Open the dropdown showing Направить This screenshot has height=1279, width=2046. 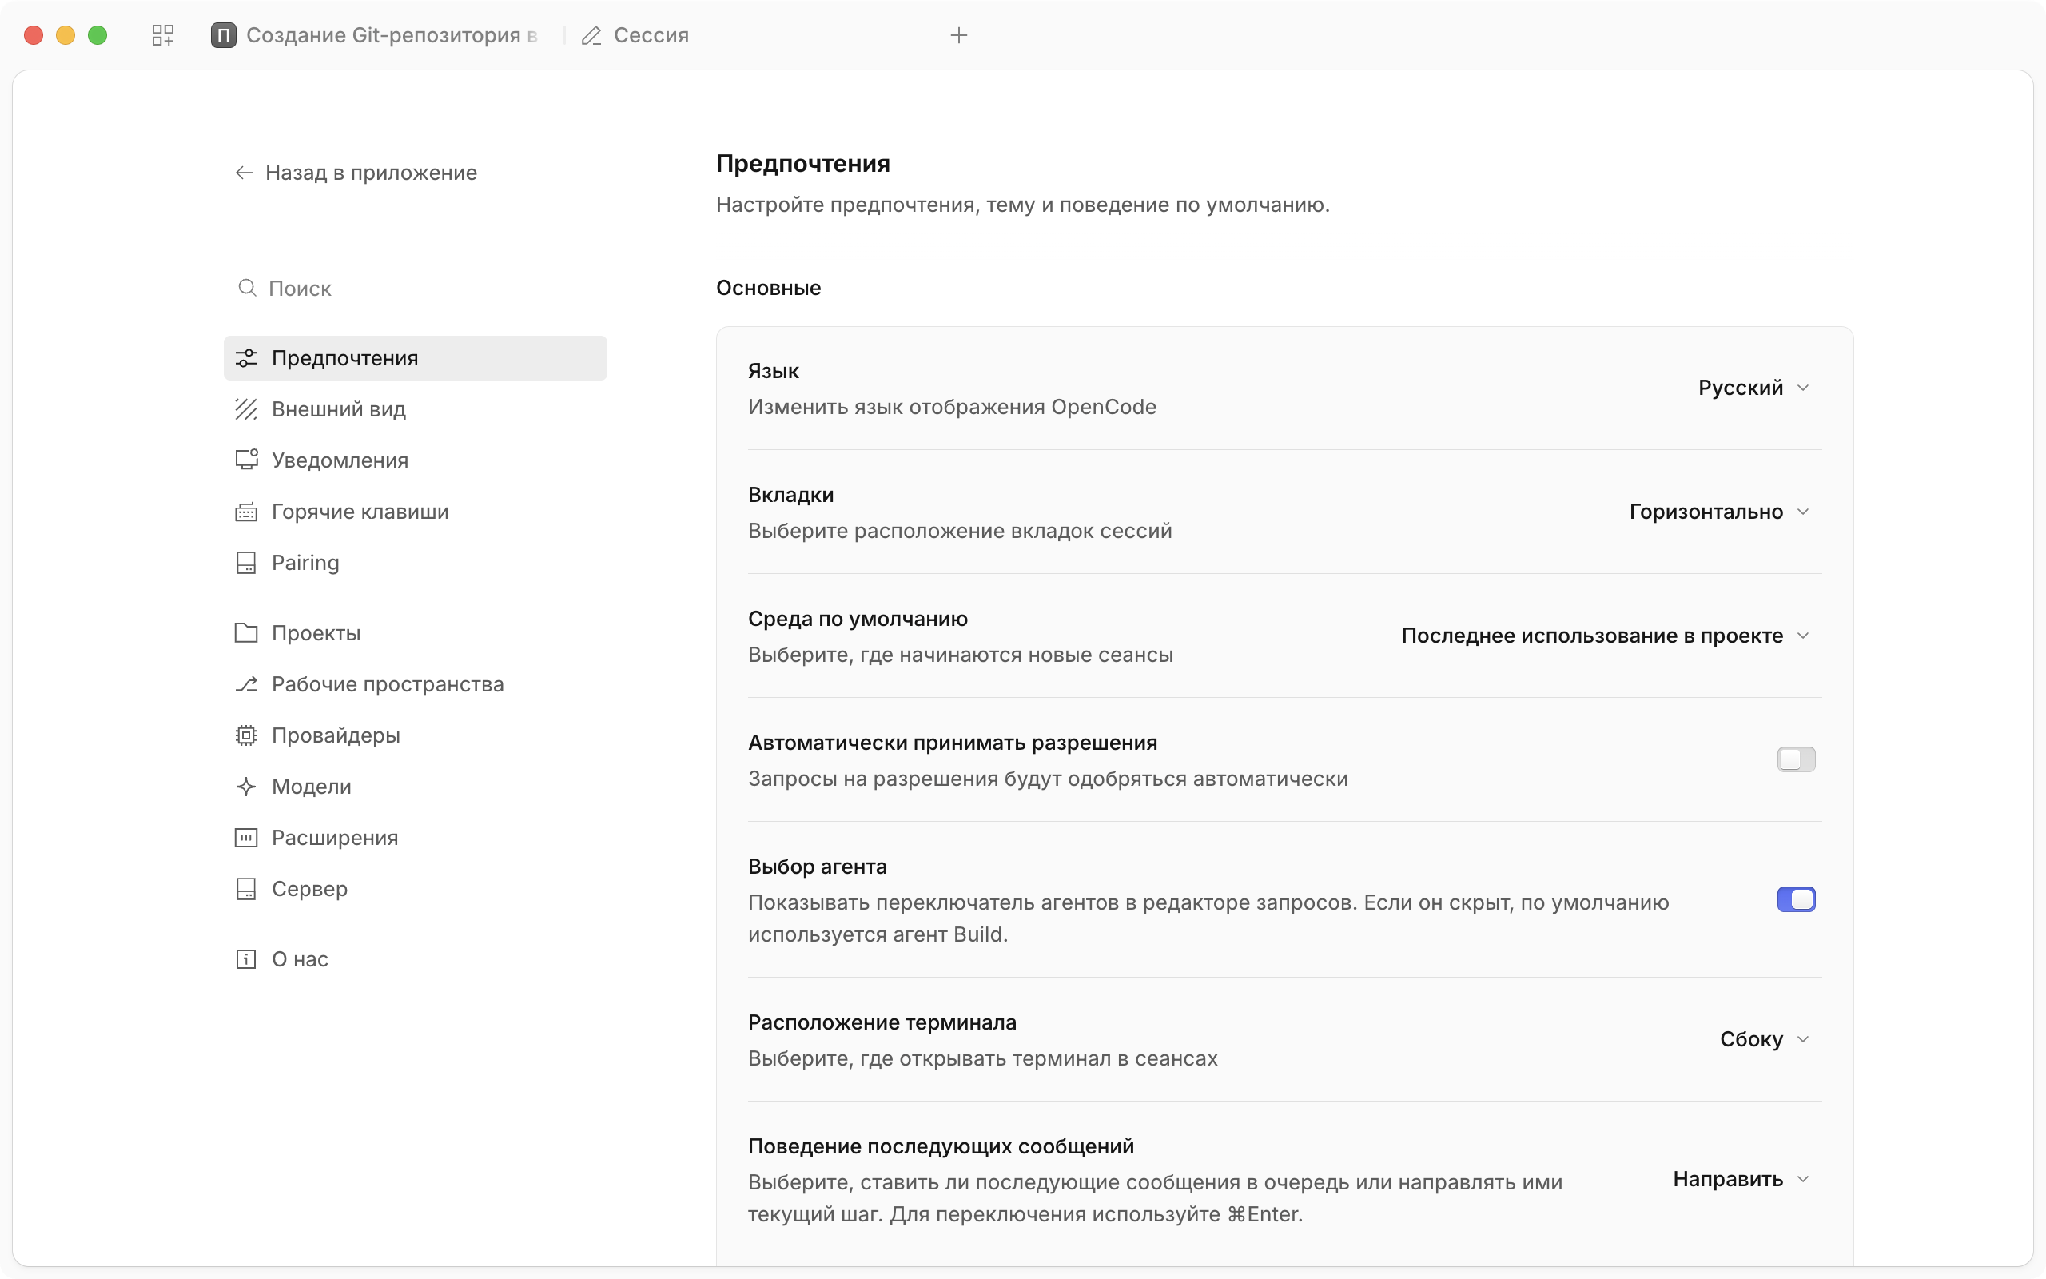pos(1742,1180)
